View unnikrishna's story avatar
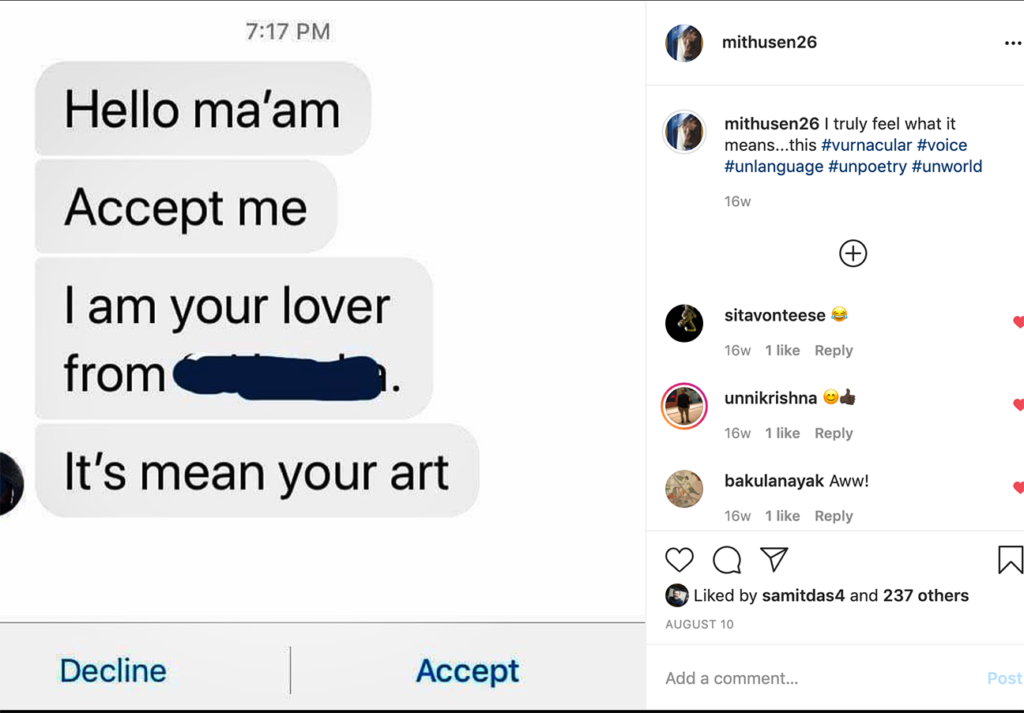1024x713 pixels. (685, 406)
